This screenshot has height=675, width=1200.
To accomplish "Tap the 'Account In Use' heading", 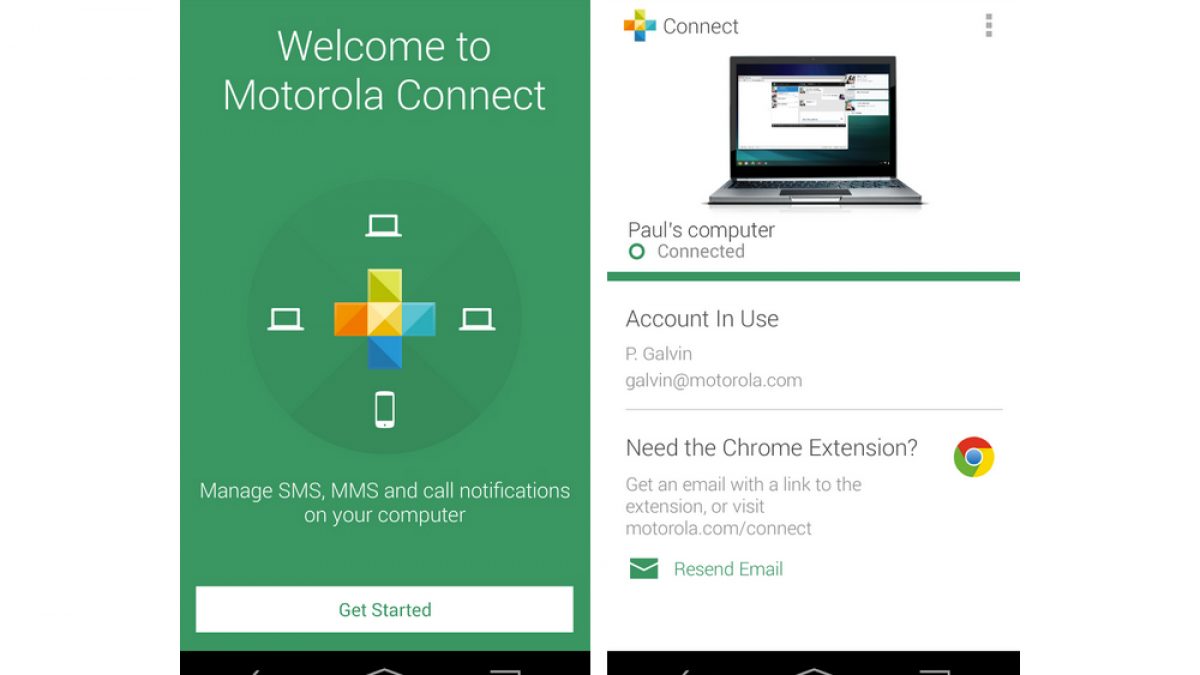I will tap(702, 319).
